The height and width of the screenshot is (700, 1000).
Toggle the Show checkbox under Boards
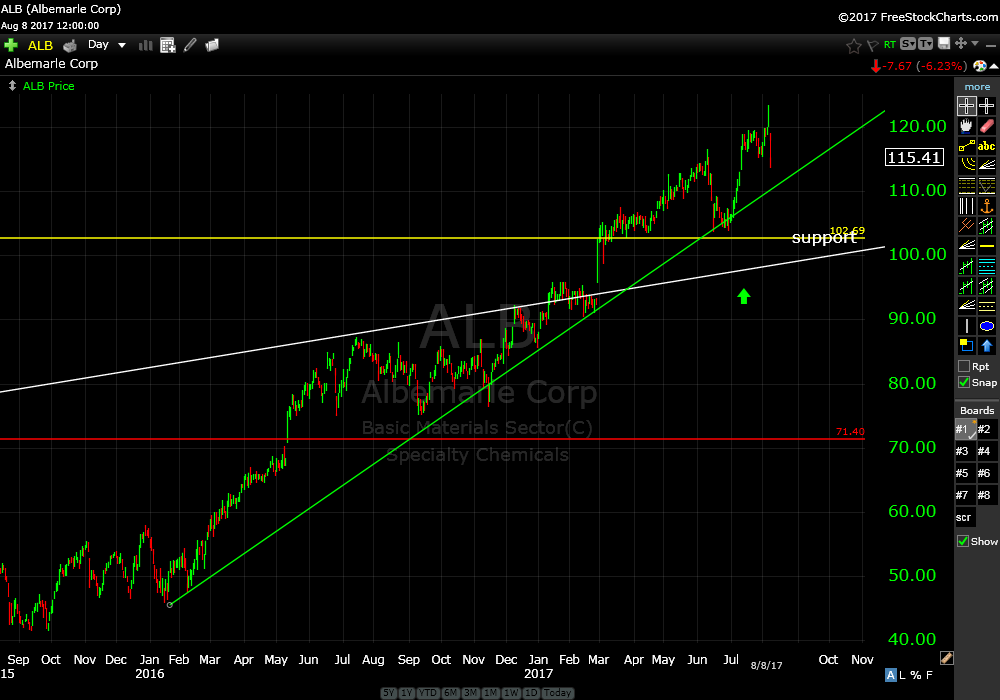964,541
